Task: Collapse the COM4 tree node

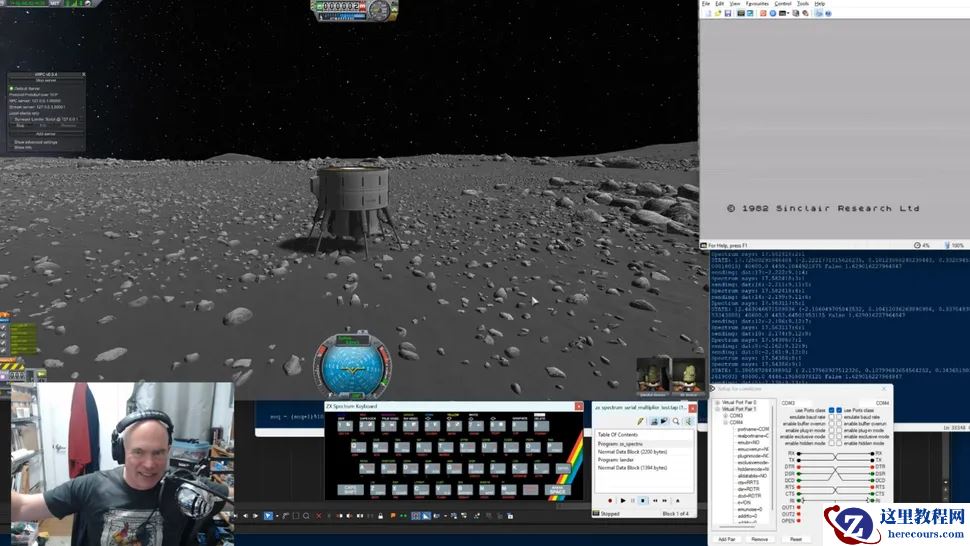Action: tap(725, 422)
